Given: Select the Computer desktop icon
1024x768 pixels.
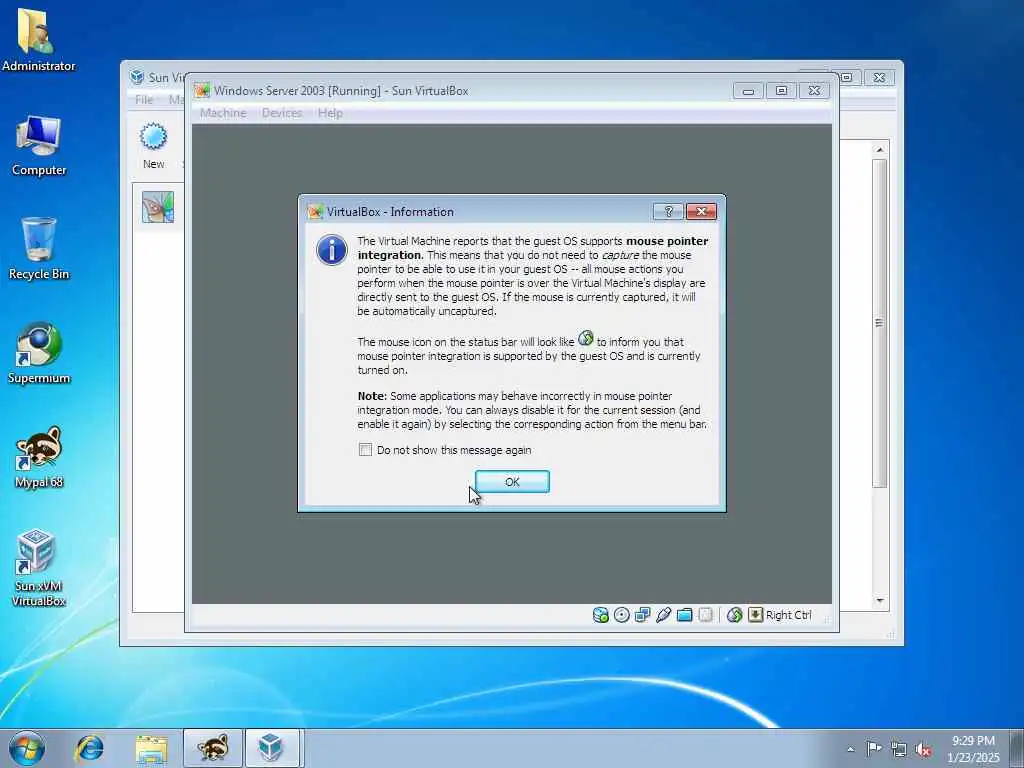Looking at the screenshot, I should [x=39, y=146].
